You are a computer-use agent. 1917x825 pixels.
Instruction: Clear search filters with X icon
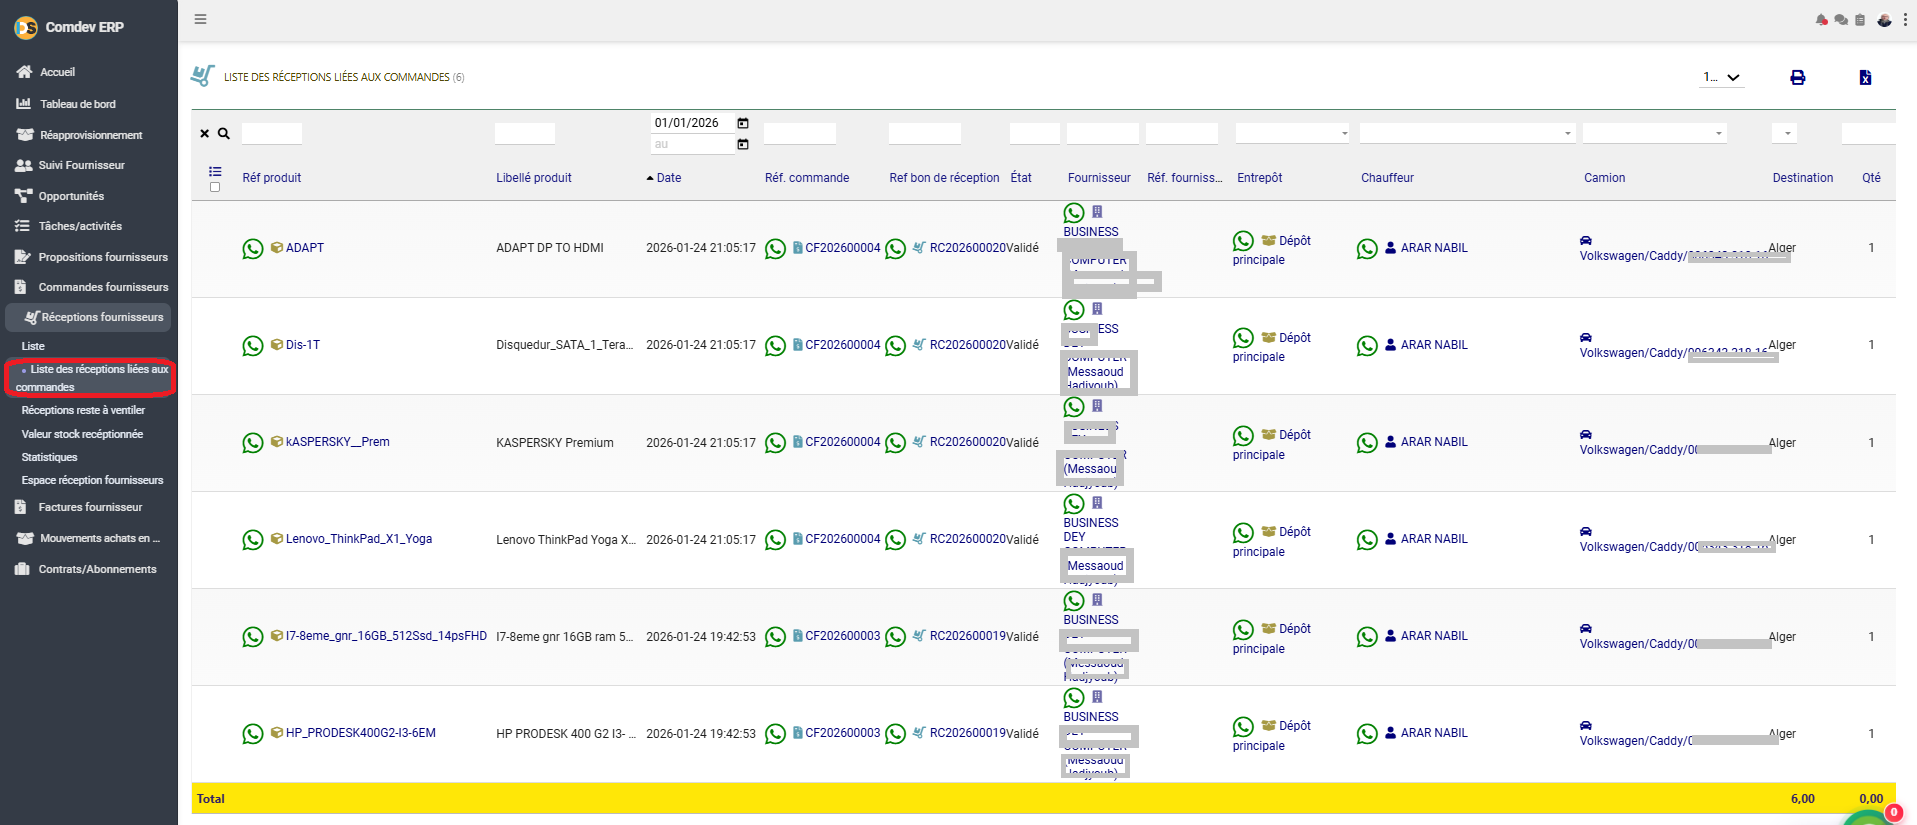pyautogui.click(x=205, y=133)
